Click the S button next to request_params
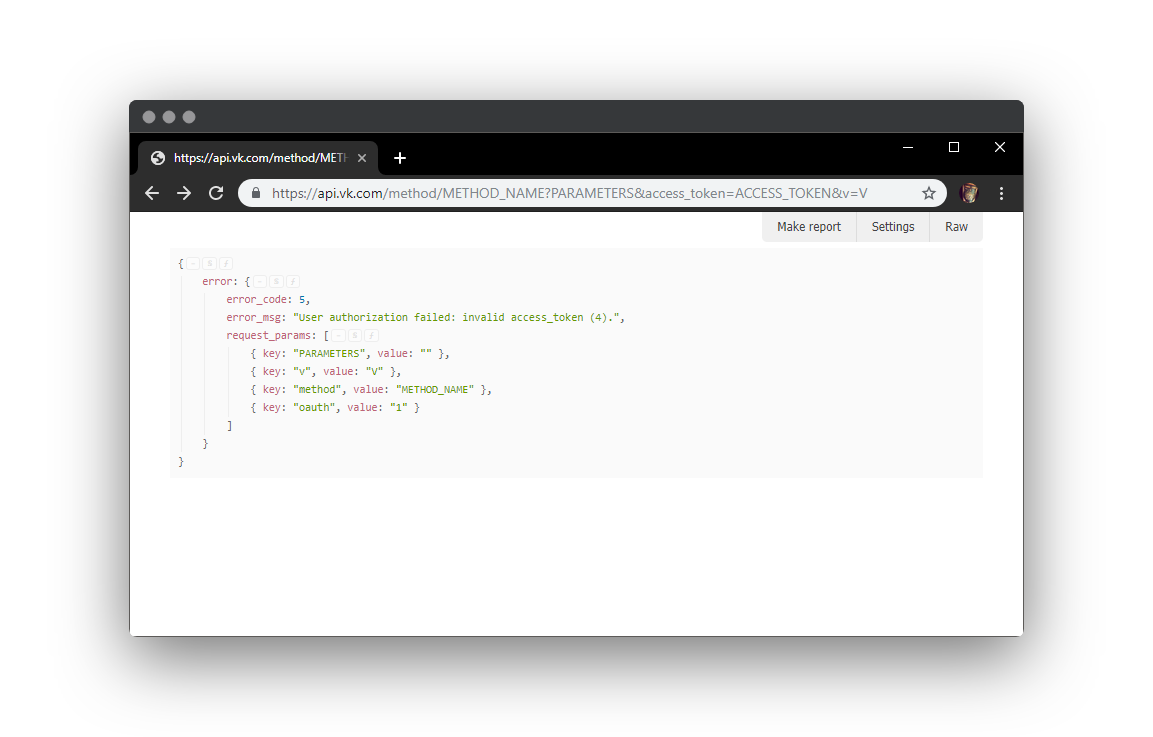The width and height of the screenshot is (1153, 737). 355,335
